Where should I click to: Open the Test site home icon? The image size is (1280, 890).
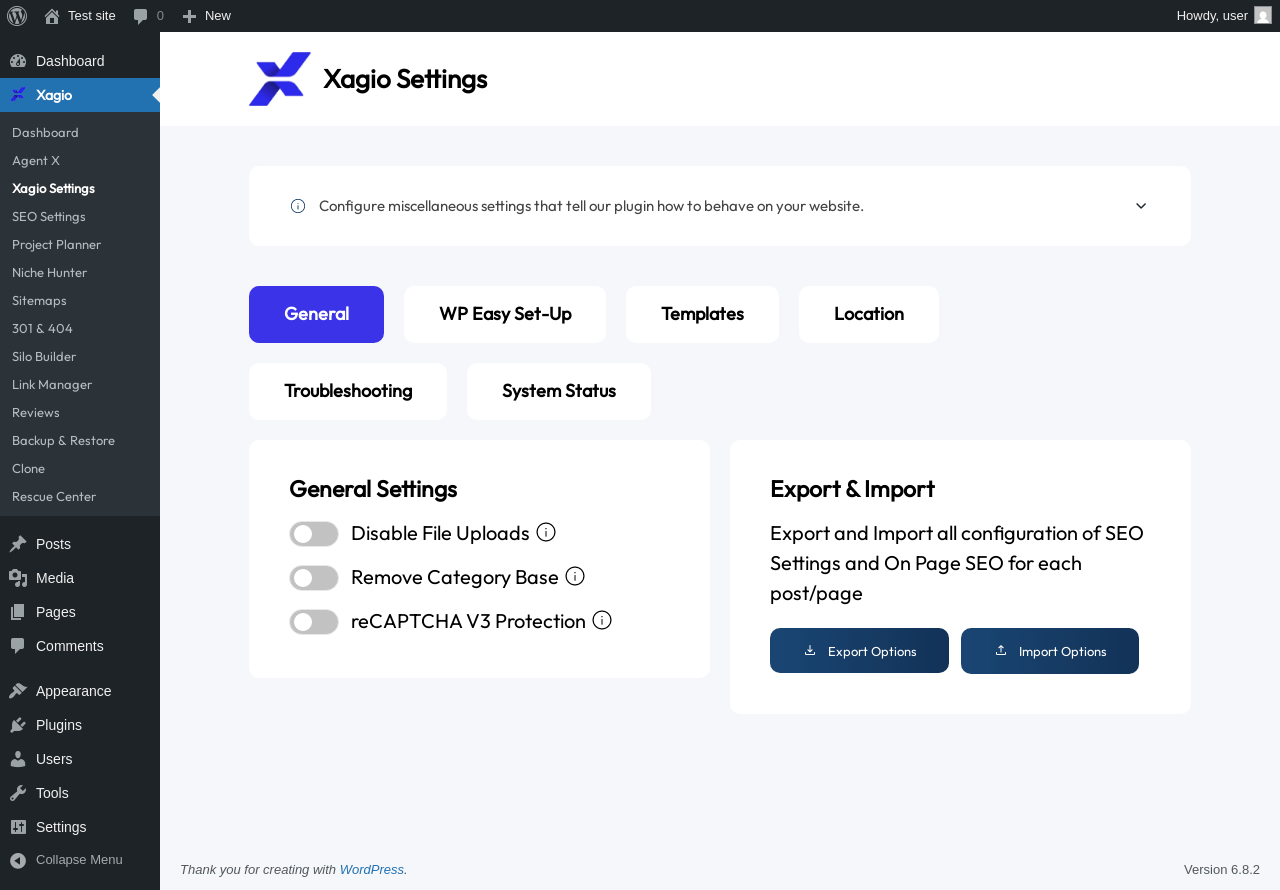(x=52, y=16)
